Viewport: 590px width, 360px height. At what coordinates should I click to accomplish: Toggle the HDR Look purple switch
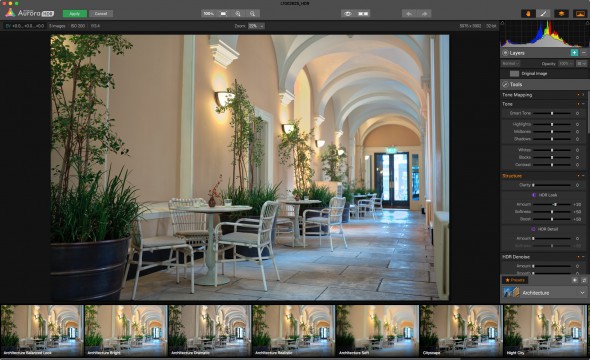[x=534, y=195]
